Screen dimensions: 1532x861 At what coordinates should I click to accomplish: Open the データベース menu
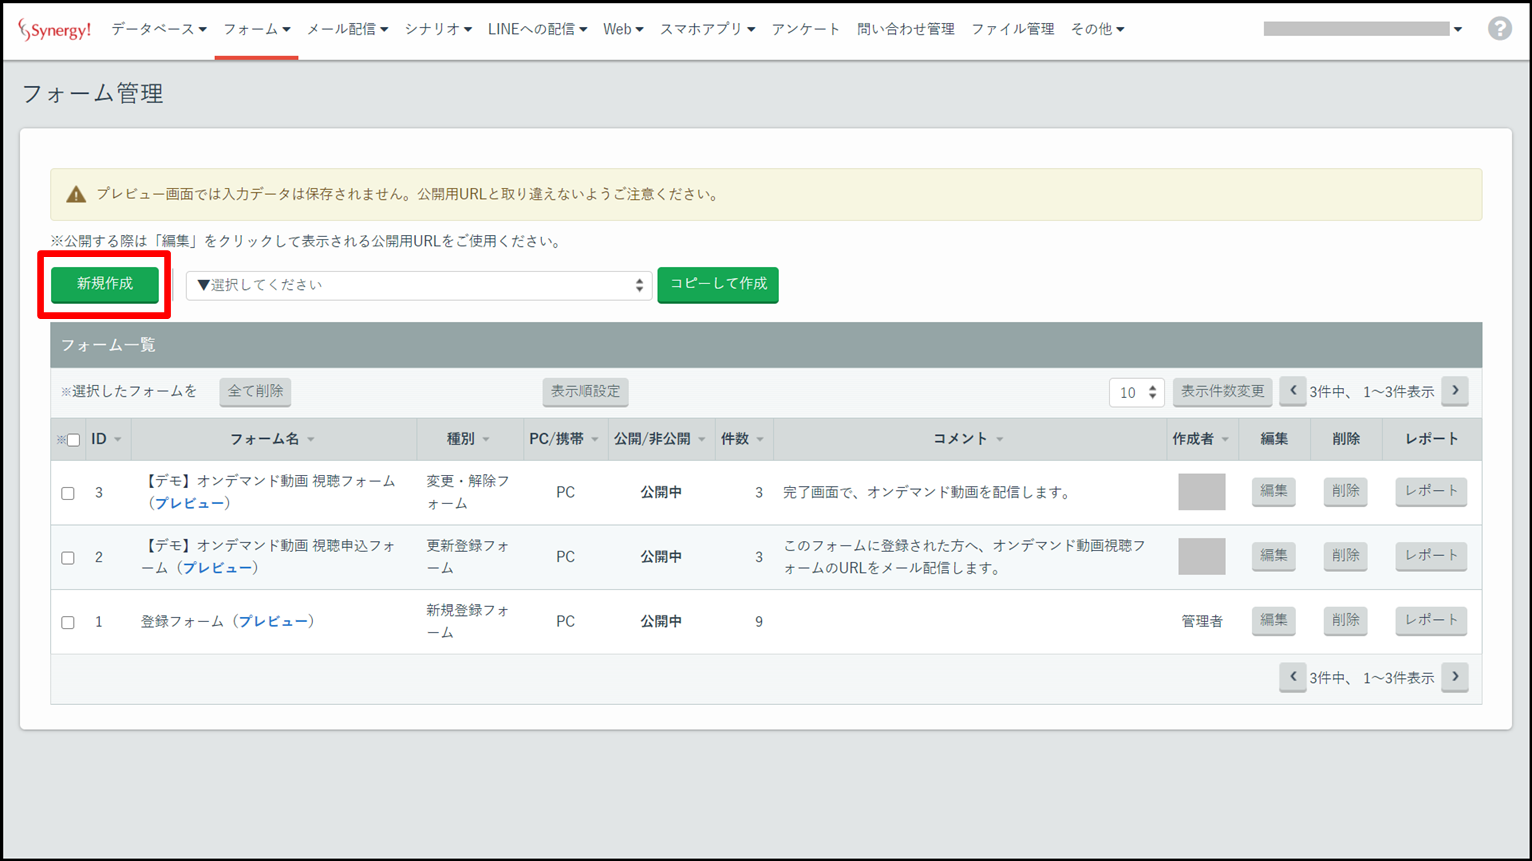pos(158,29)
